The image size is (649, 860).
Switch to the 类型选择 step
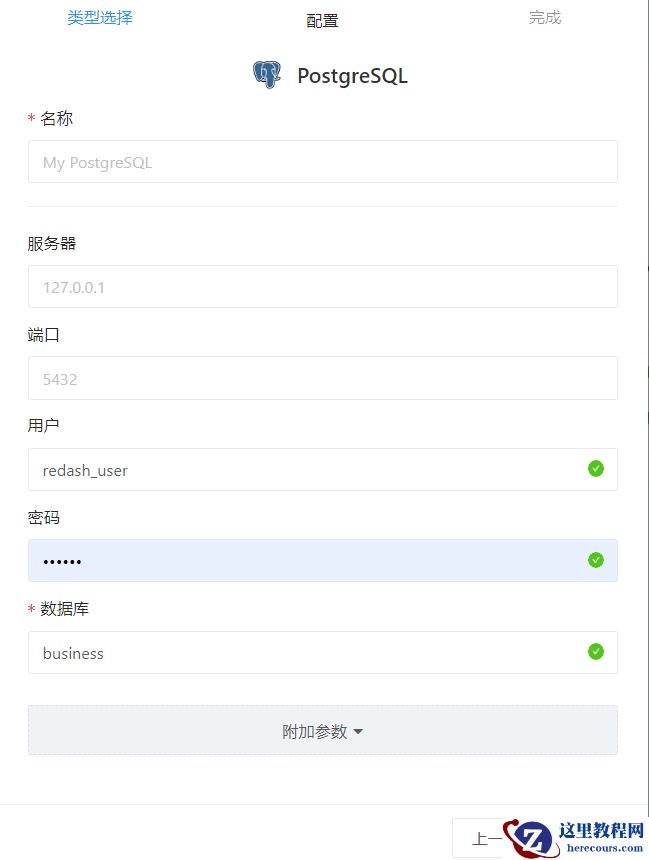click(99, 17)
